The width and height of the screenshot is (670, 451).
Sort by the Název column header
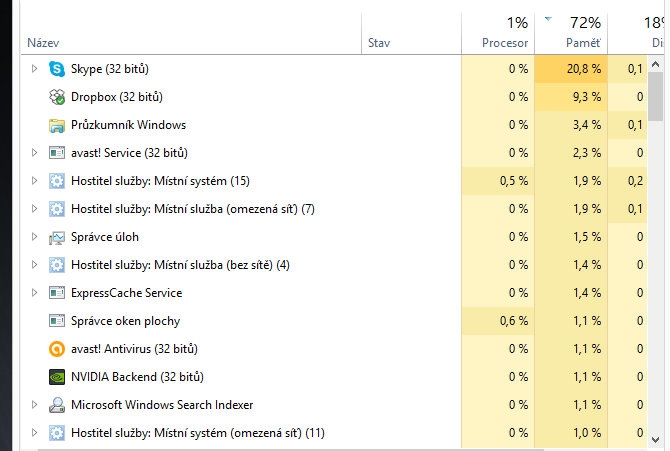(191, 33)
